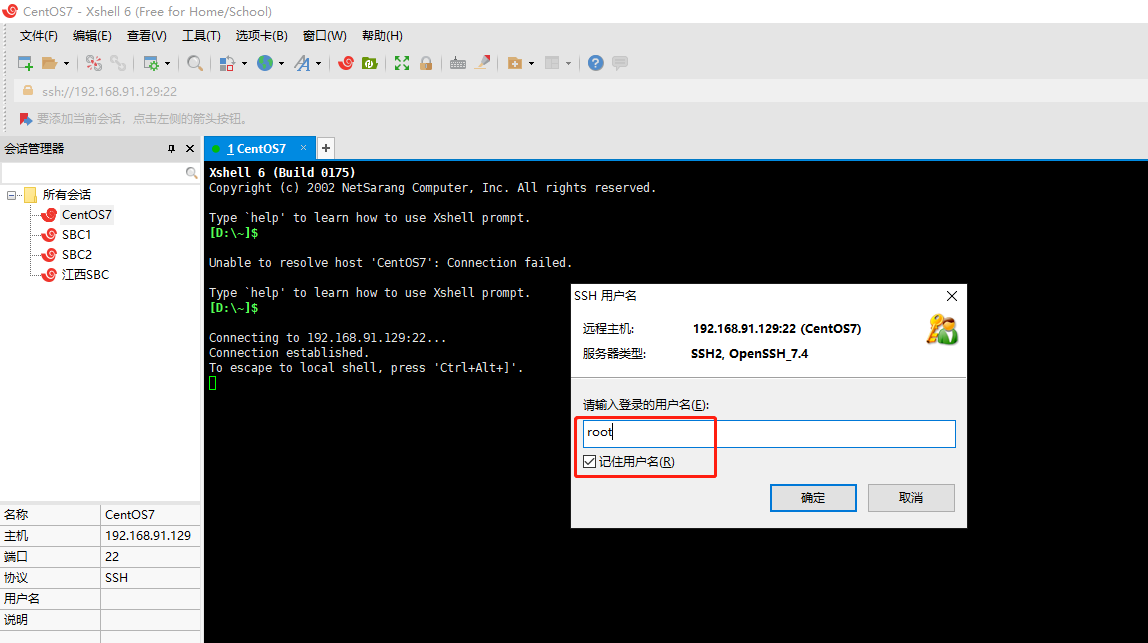
Task: Click the 确定 button
Action: 813,498
